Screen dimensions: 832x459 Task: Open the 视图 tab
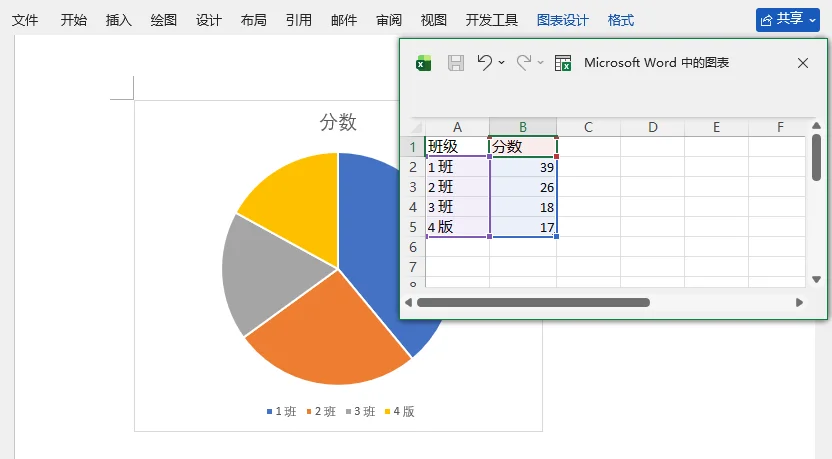click(434, 20)
